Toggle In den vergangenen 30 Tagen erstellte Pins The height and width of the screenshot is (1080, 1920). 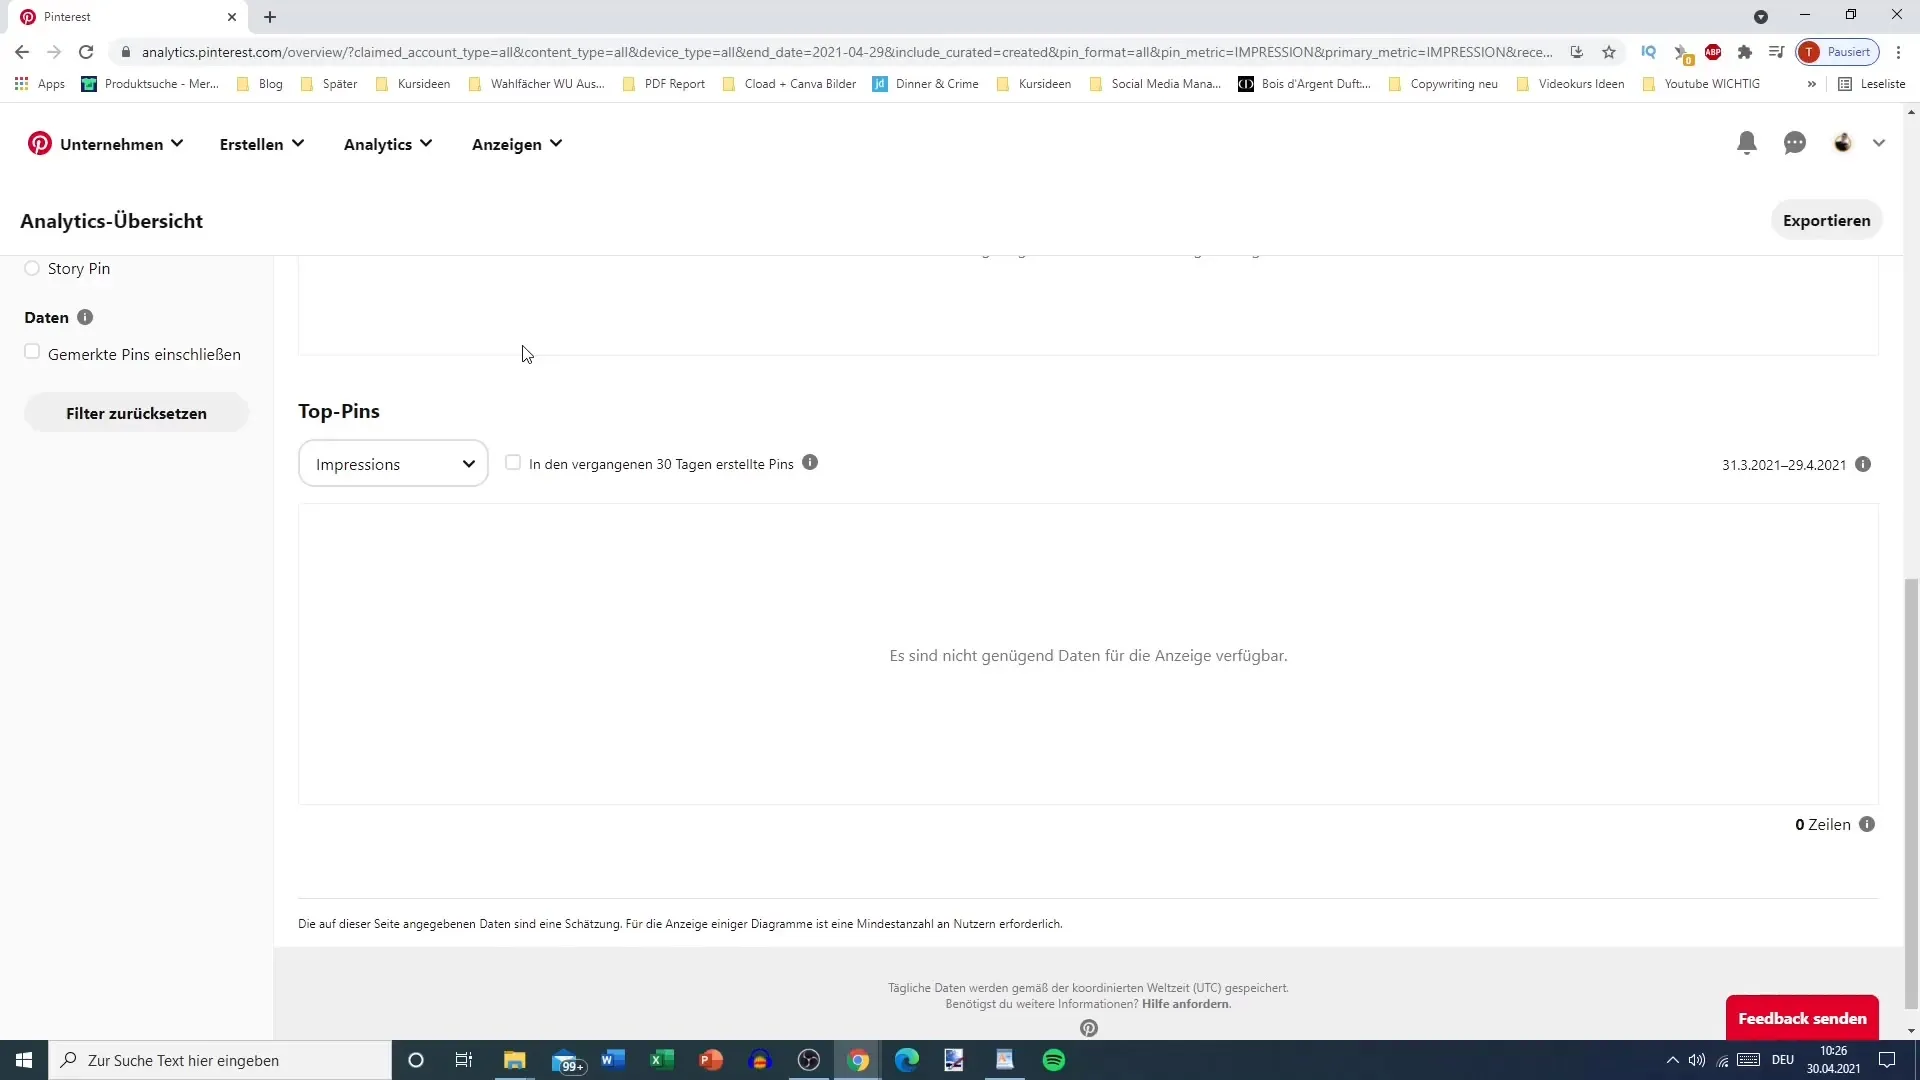click(x=513, y=462)
